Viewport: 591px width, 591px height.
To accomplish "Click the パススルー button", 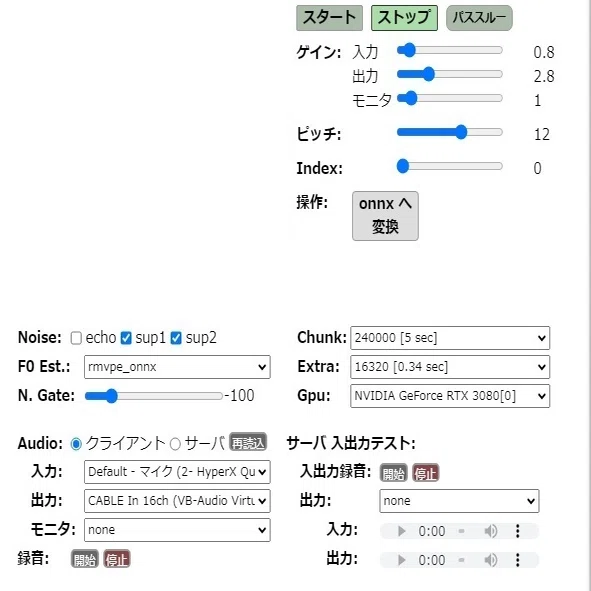I will [x=479, y=18].
